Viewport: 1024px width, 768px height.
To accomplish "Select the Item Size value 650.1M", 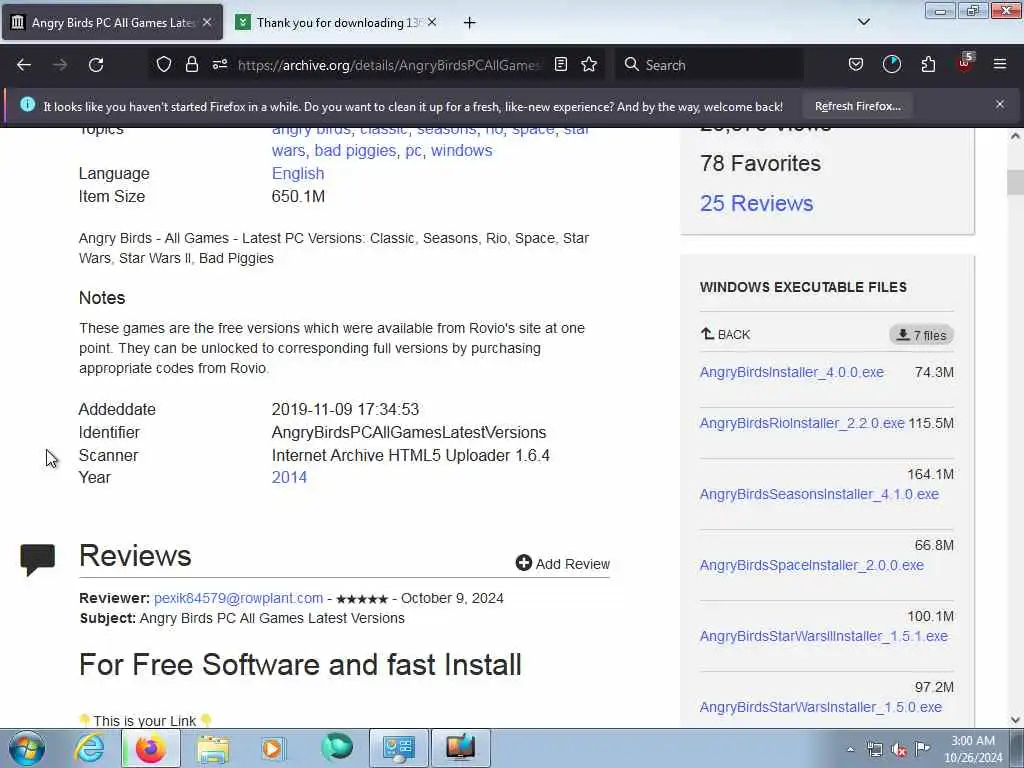I will tap(298, 197).
